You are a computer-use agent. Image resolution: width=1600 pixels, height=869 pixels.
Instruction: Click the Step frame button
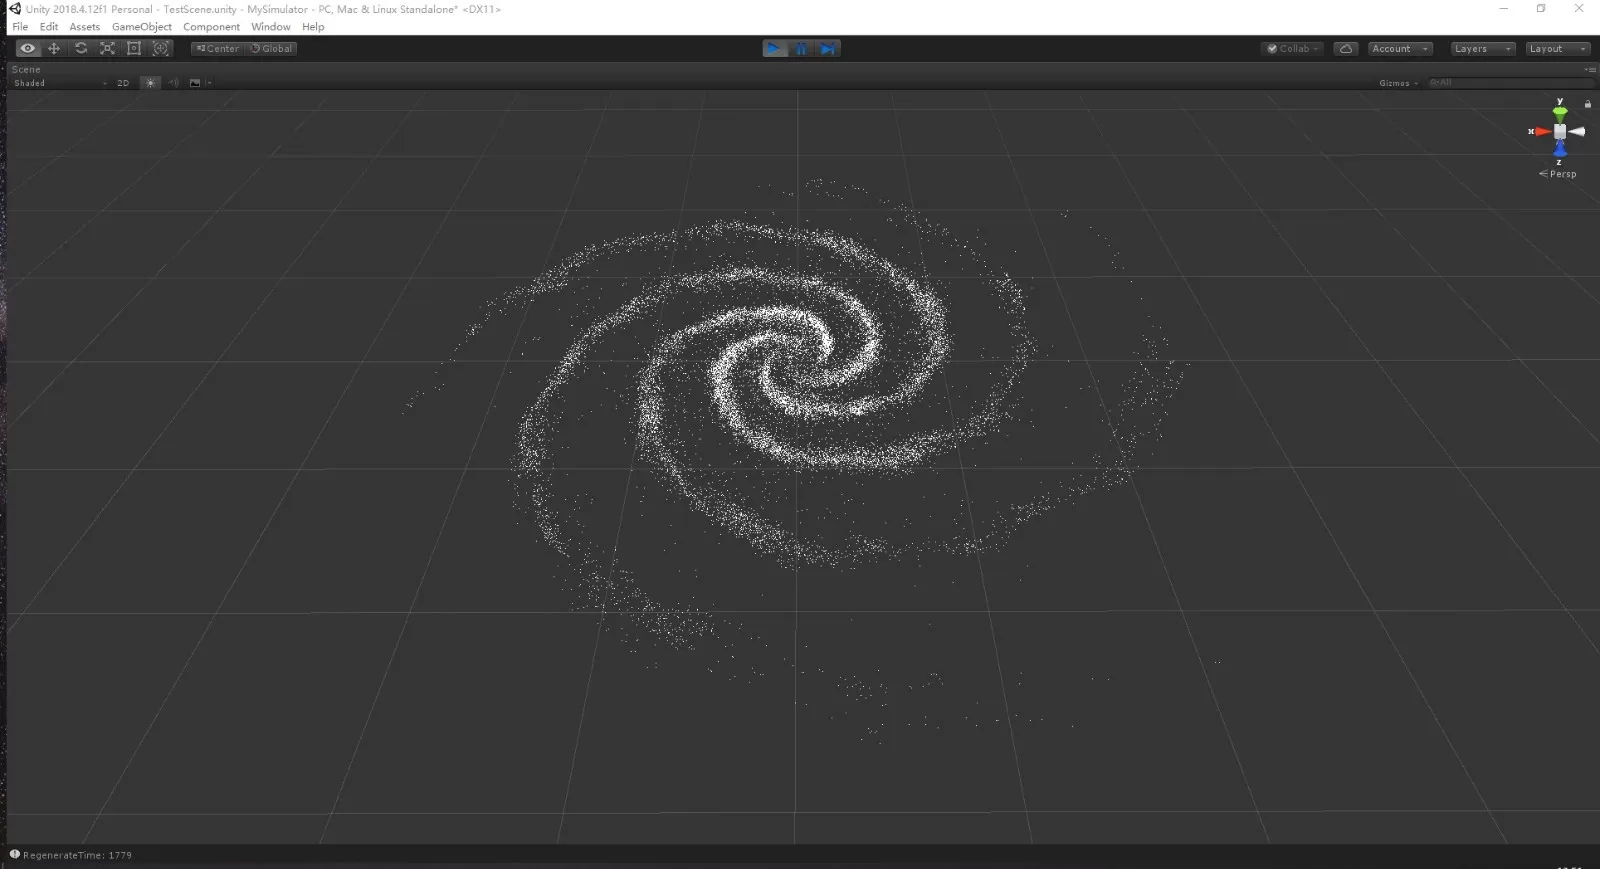pos(828,48)
